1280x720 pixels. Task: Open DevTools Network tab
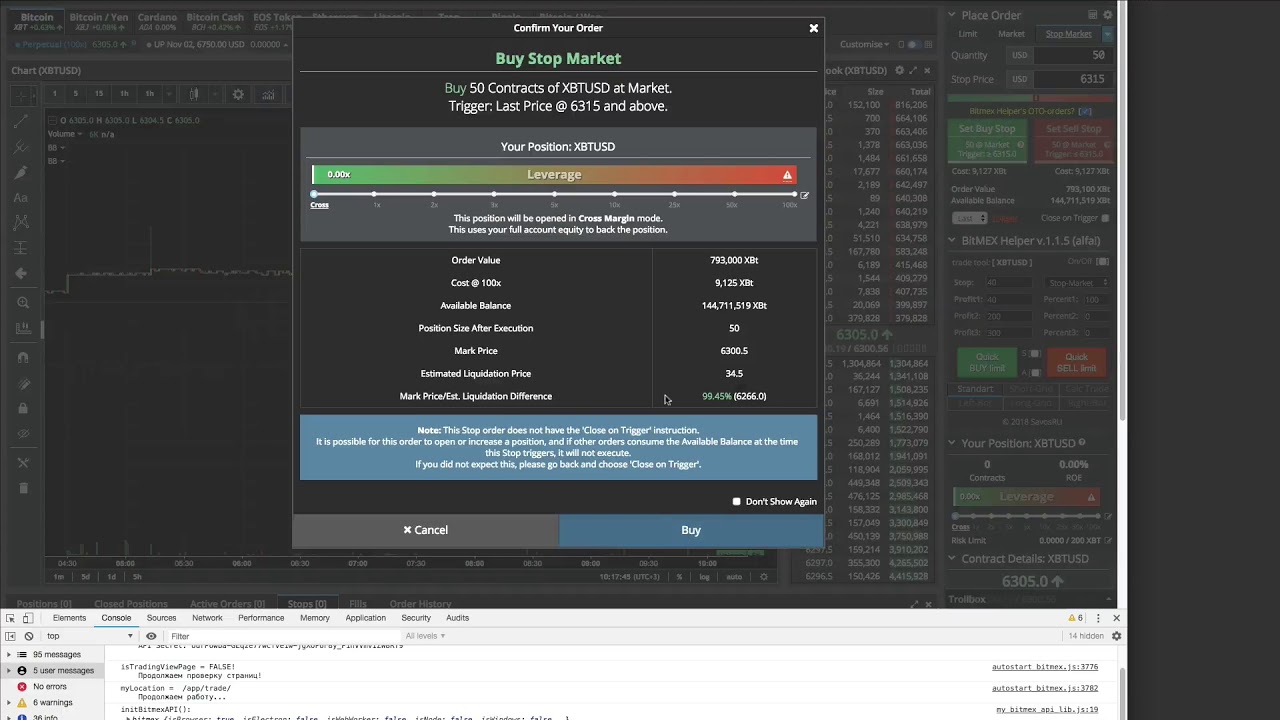point(207,618)
